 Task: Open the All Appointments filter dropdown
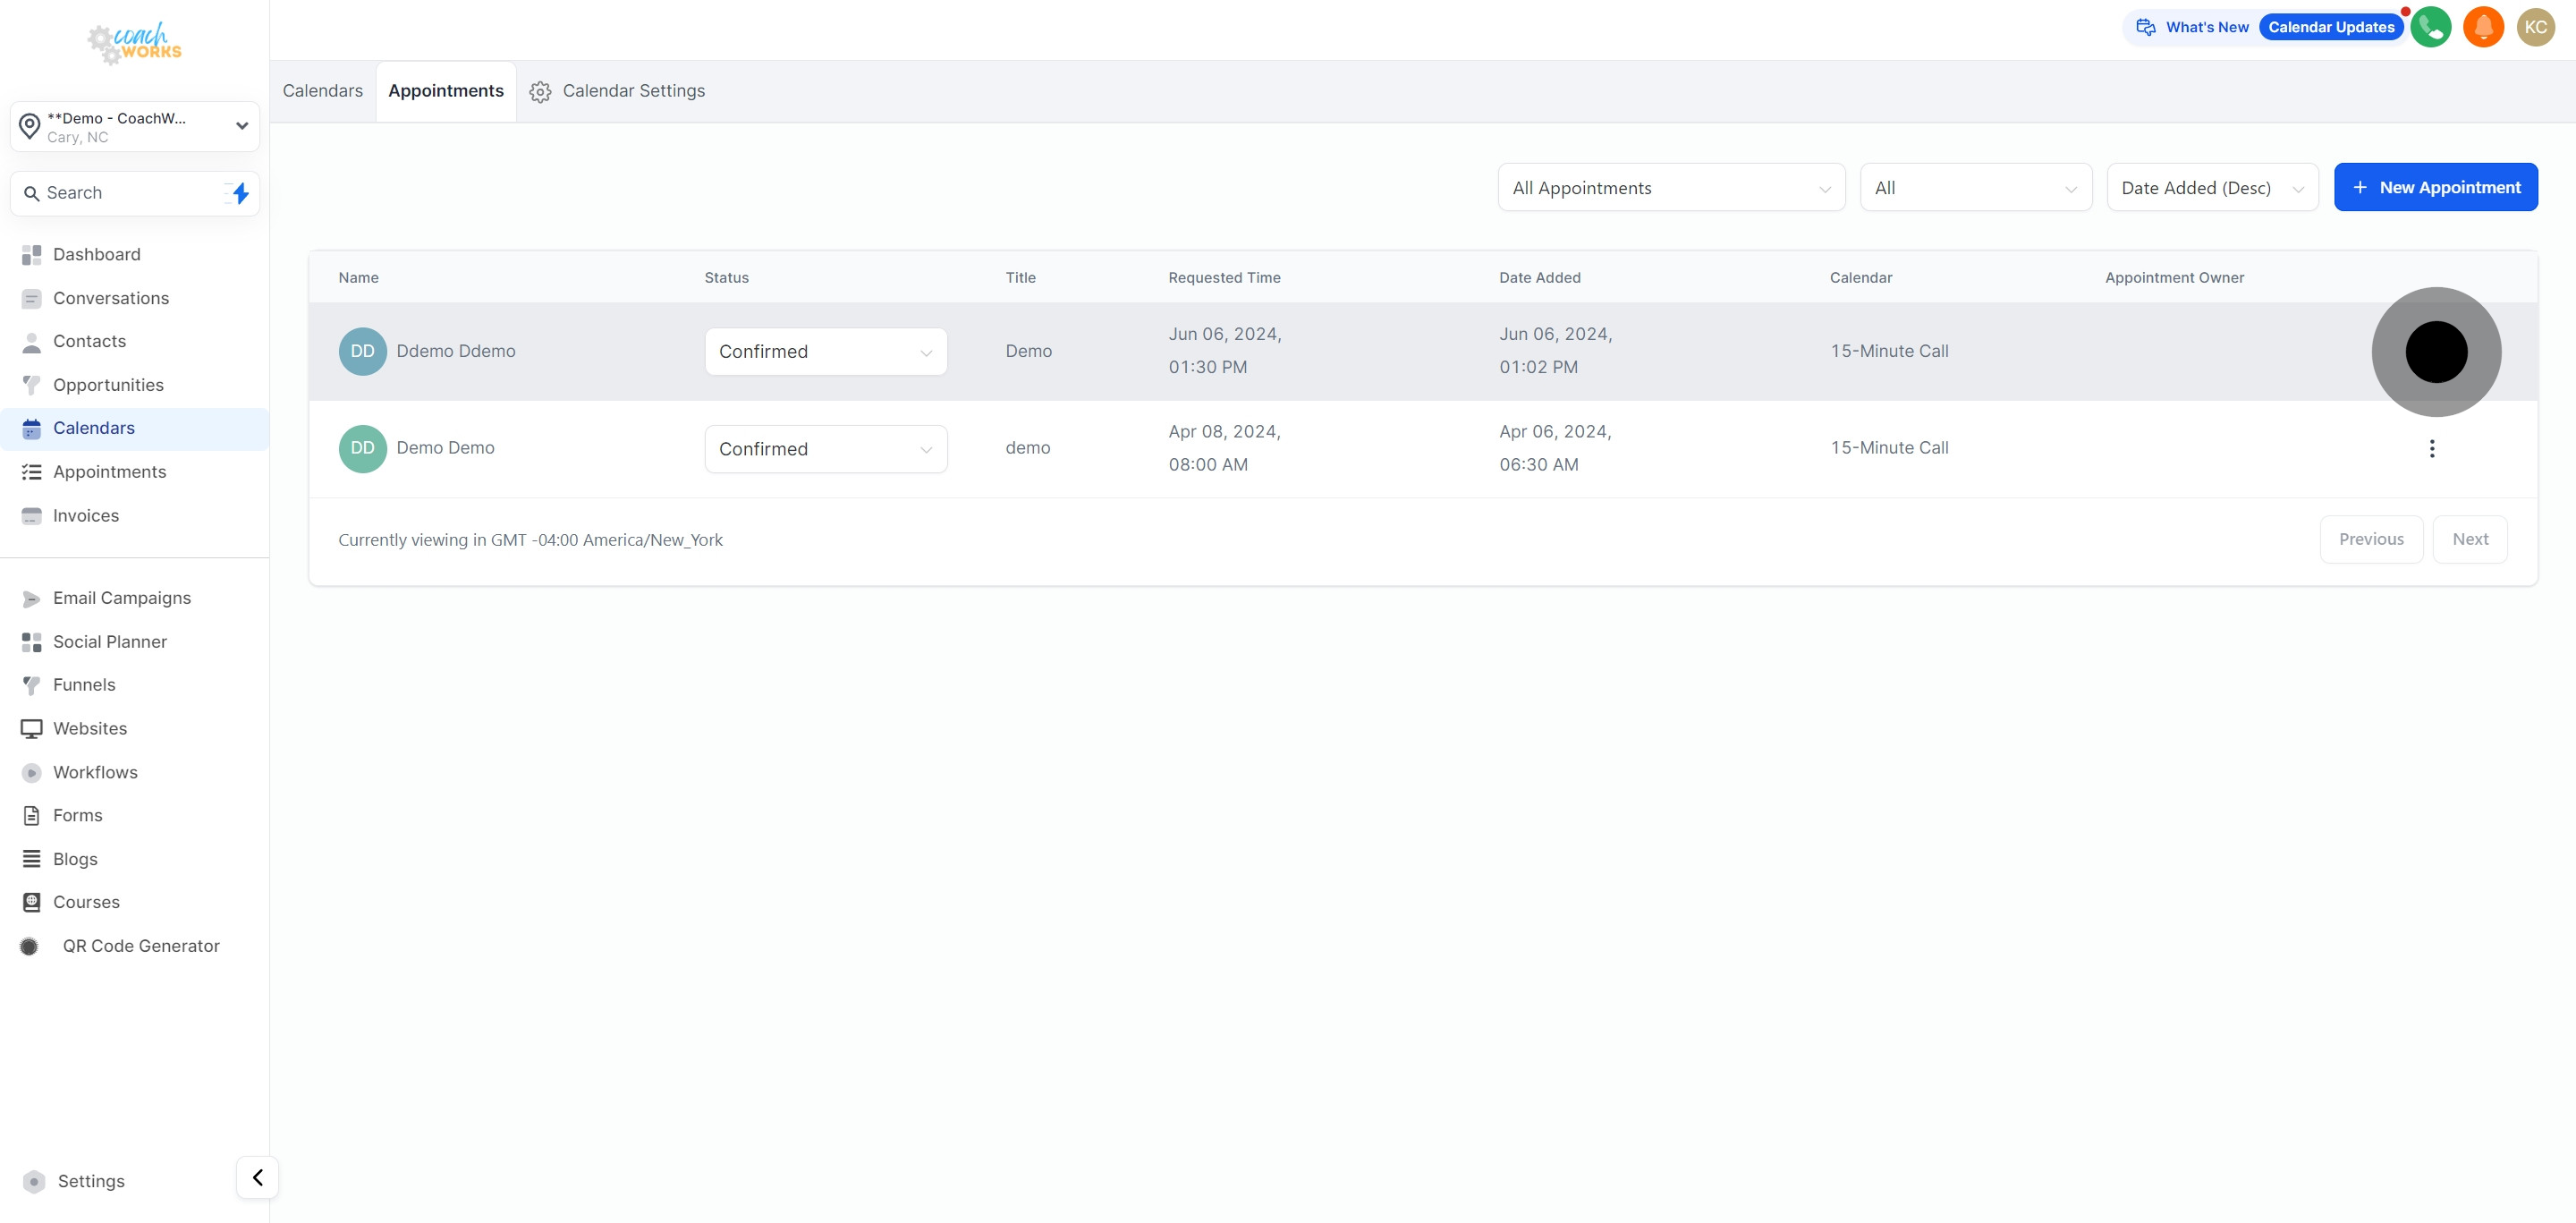1670,188
